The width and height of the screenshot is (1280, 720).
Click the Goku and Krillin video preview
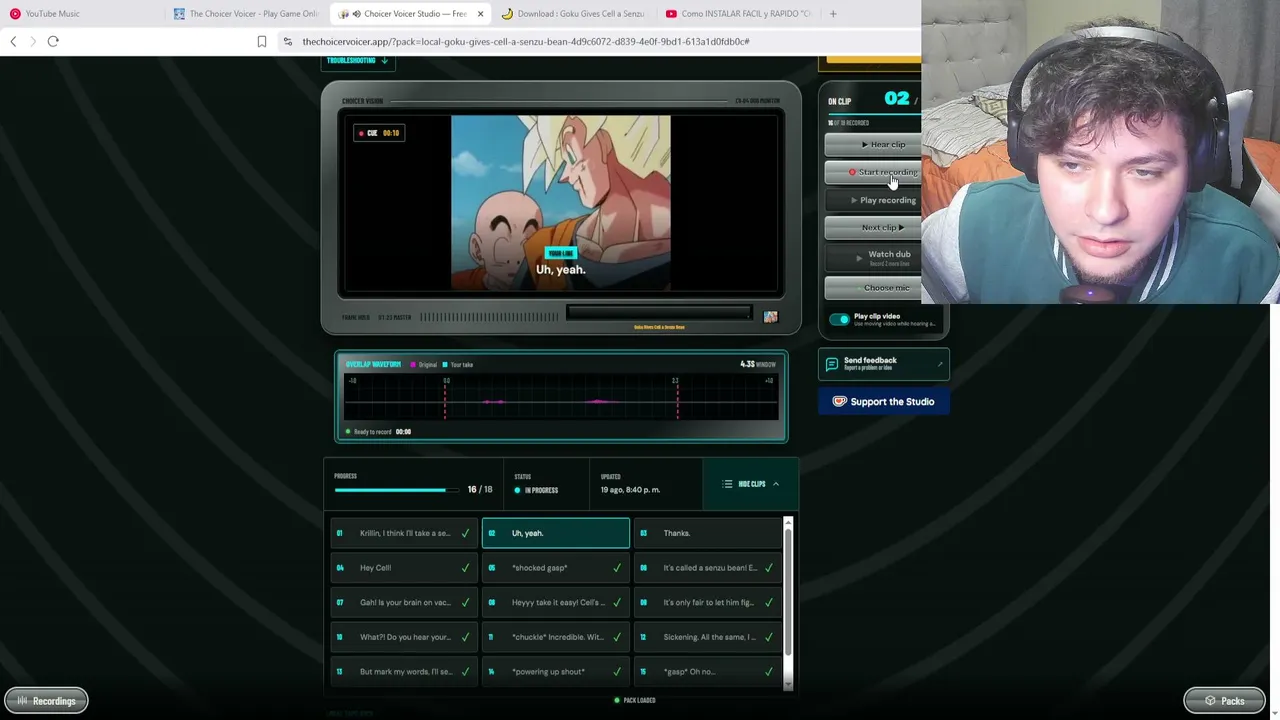tap(561, 203)
